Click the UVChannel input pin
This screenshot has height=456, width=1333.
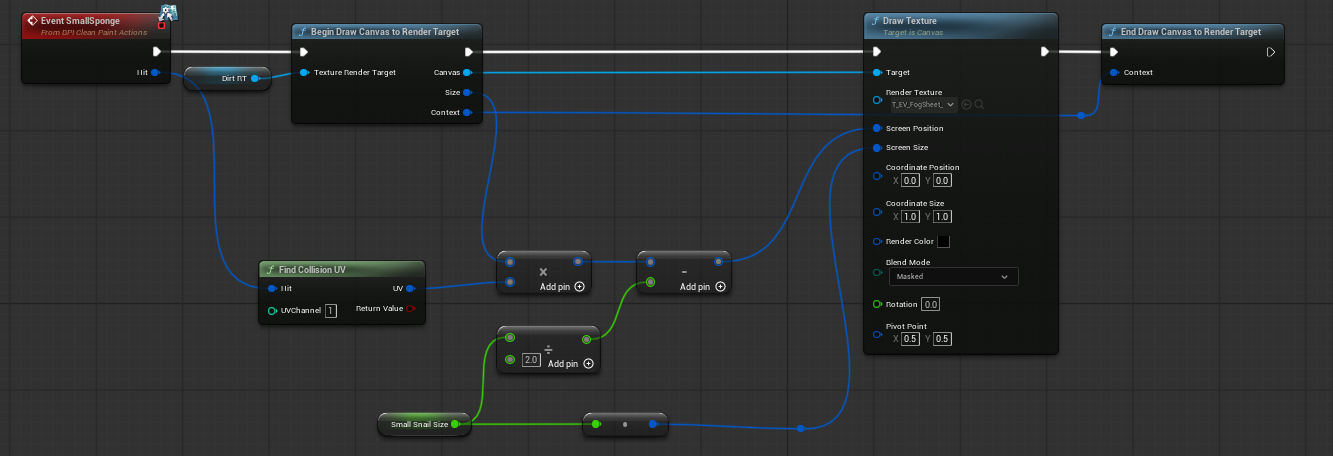pos(272,311)
